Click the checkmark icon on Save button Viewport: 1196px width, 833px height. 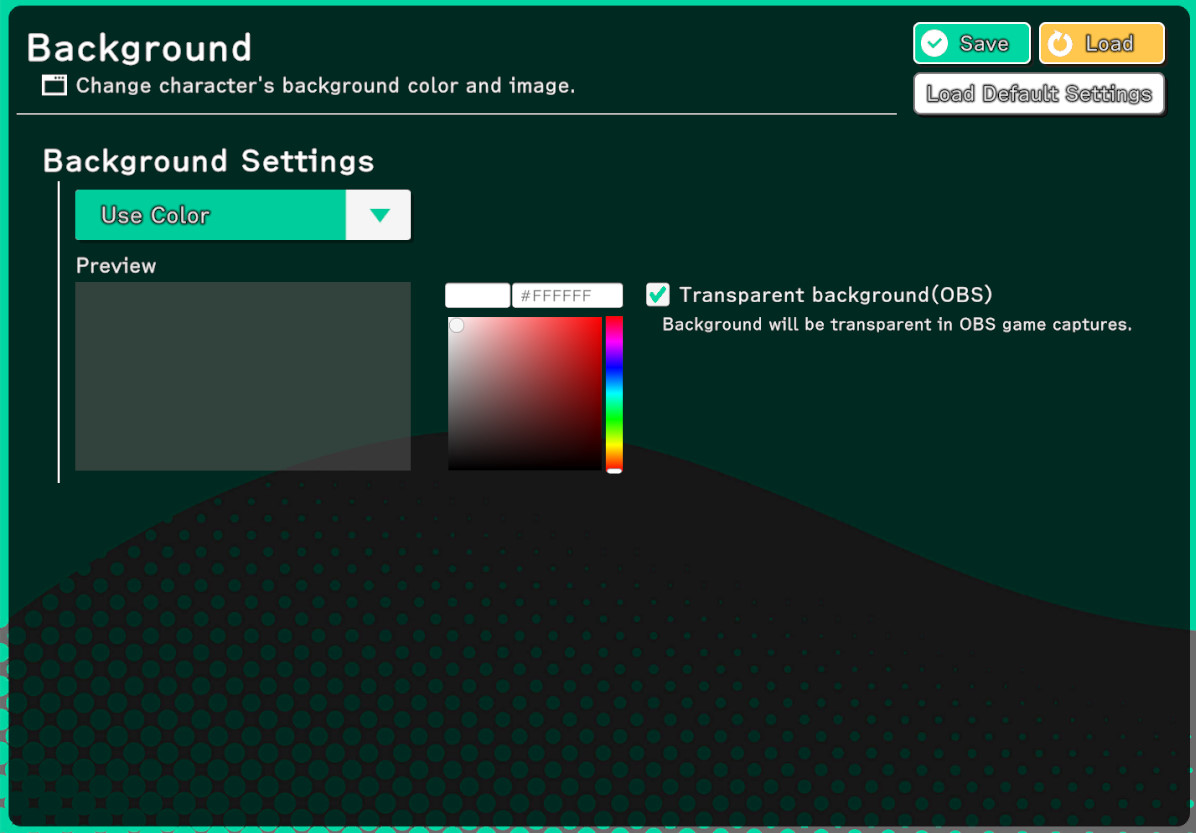pos(934,43)
